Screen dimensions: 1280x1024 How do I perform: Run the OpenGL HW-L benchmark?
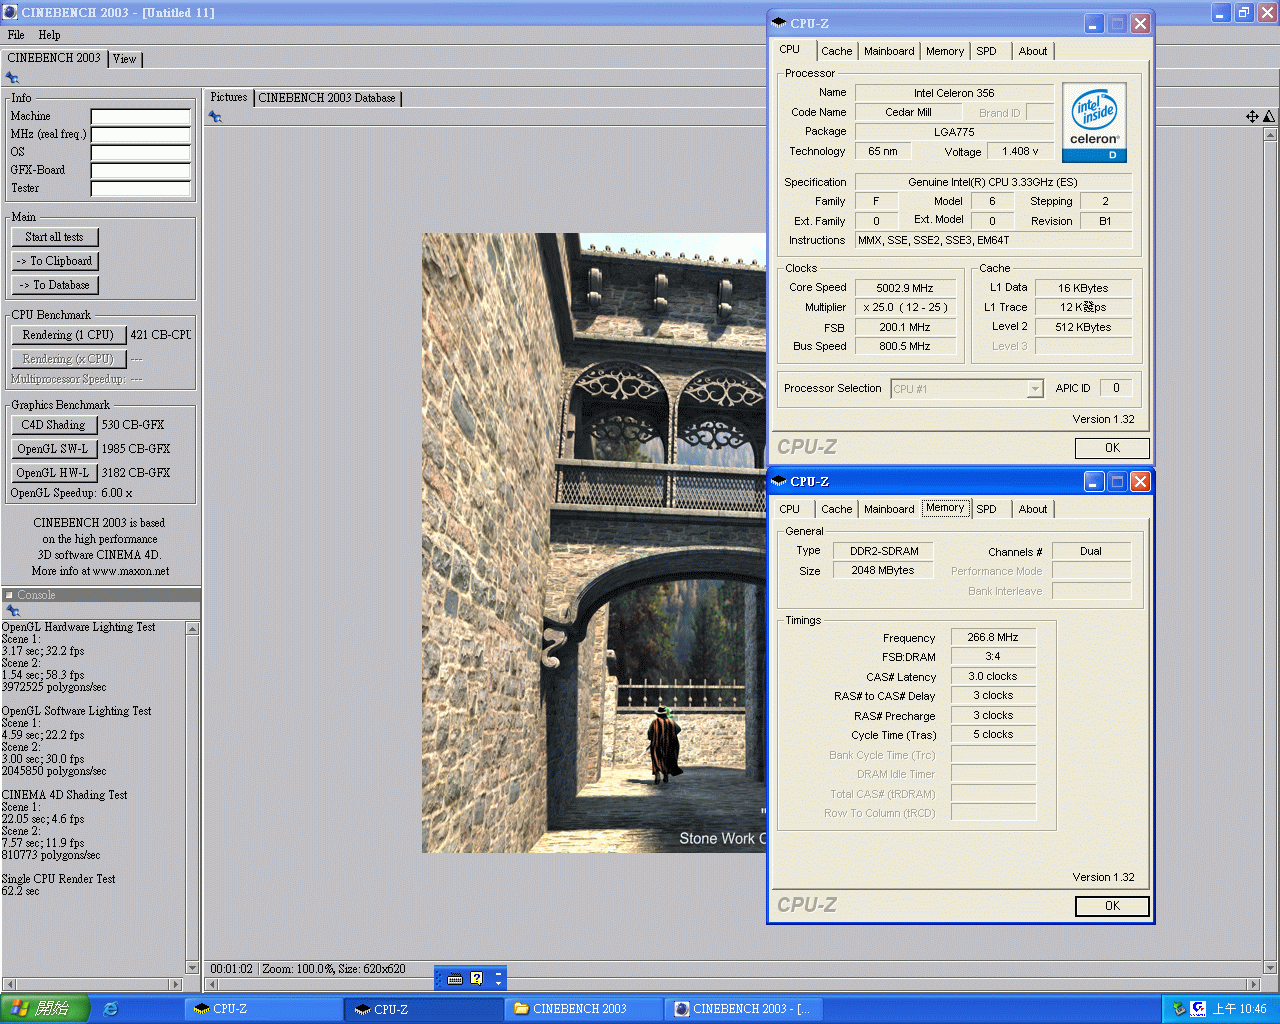click(54, 473)
